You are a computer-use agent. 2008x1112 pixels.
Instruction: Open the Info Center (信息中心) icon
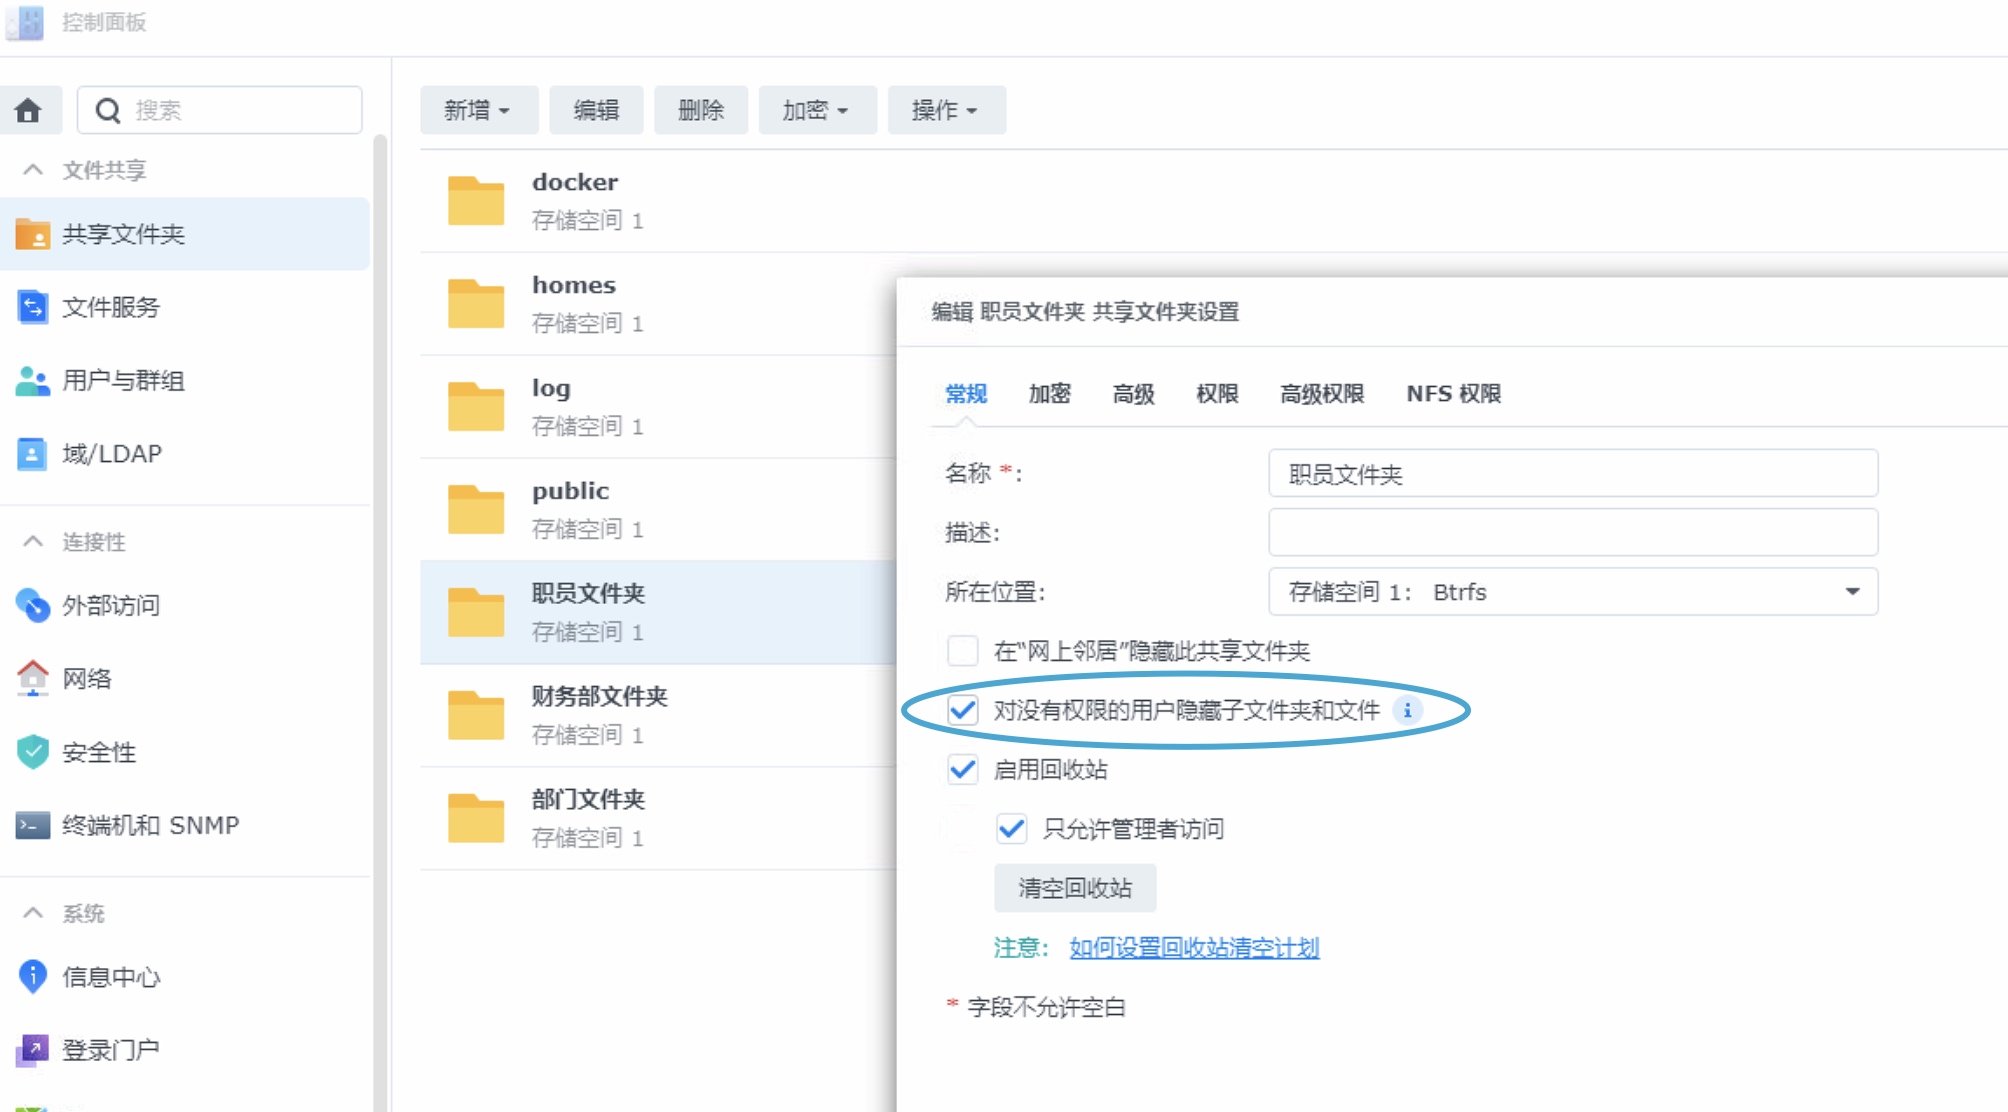pyautogui.click(x=33, y=976)
